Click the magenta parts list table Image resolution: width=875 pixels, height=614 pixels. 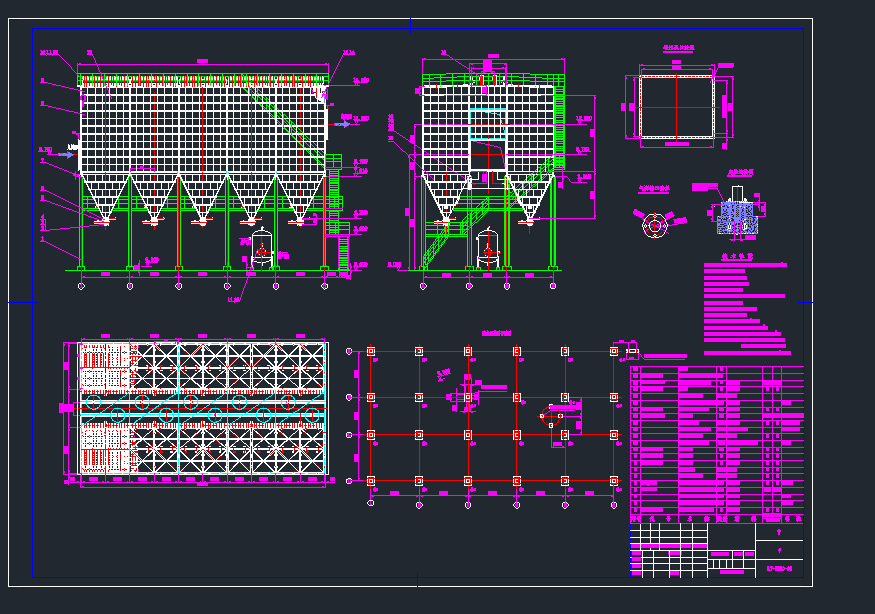pyautogui.click(x=716, y=440)
